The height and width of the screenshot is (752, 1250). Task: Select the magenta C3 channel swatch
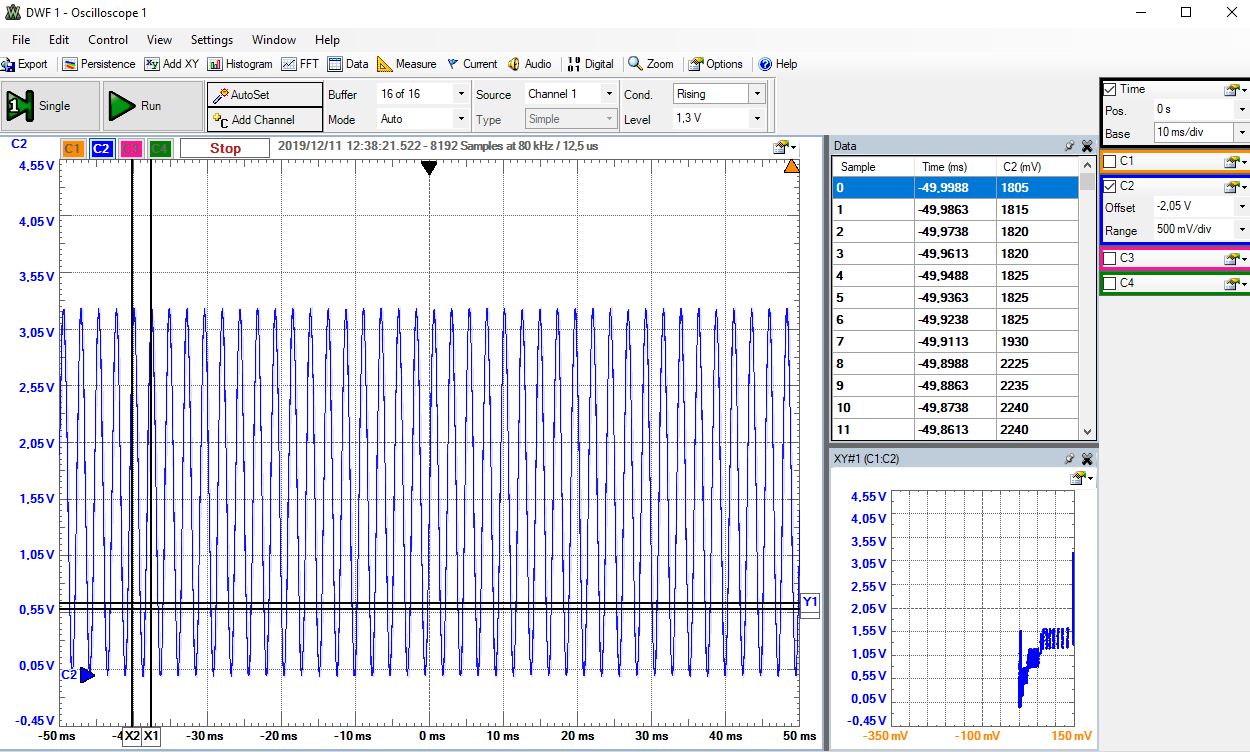pyautogui.click(x=131, y=149)
